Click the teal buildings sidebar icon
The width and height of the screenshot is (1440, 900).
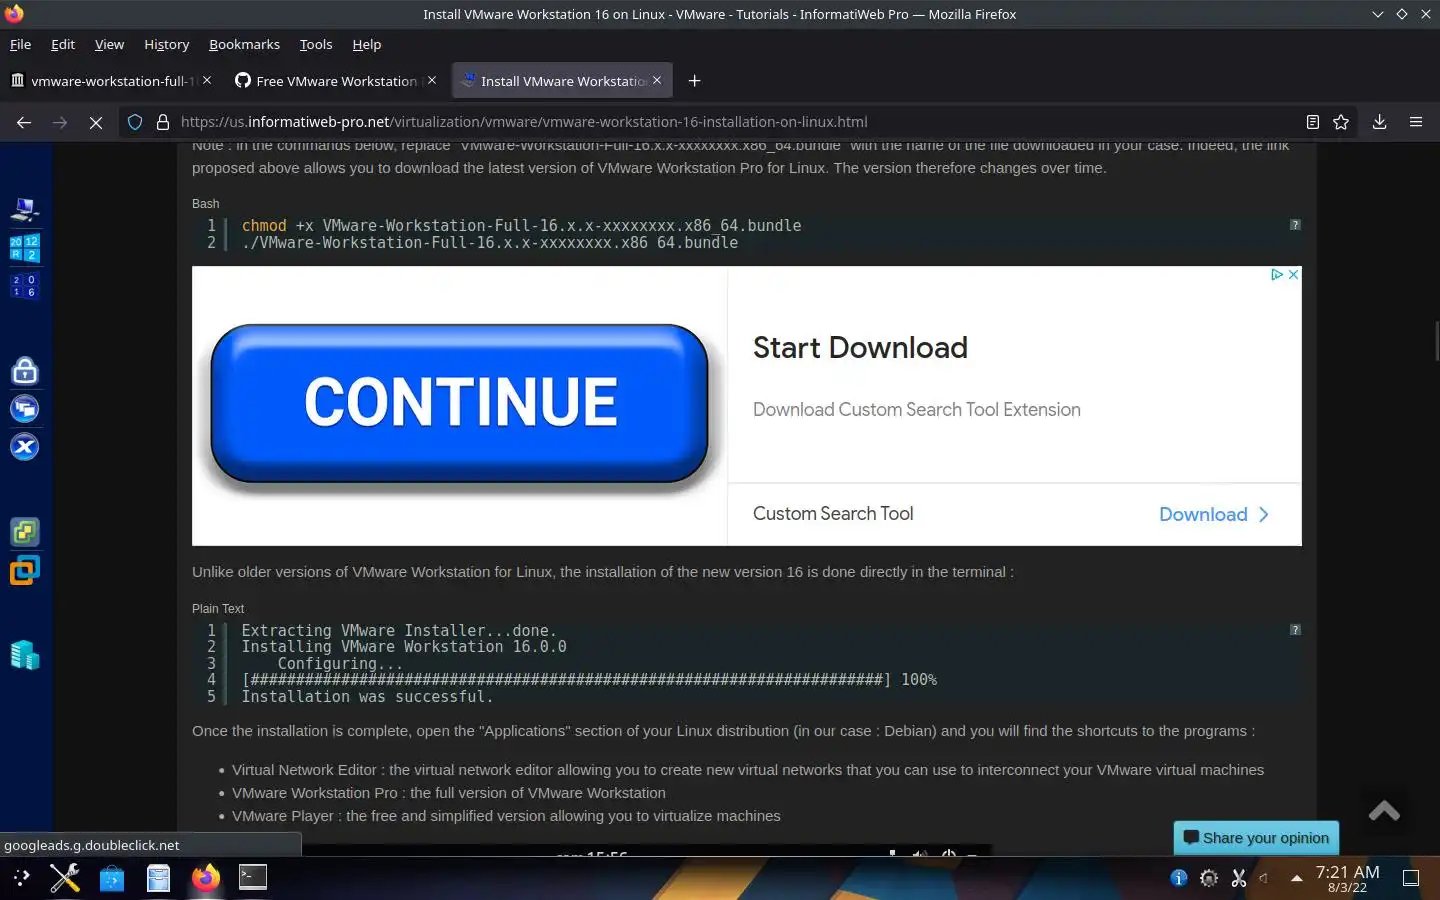[25, 655]
